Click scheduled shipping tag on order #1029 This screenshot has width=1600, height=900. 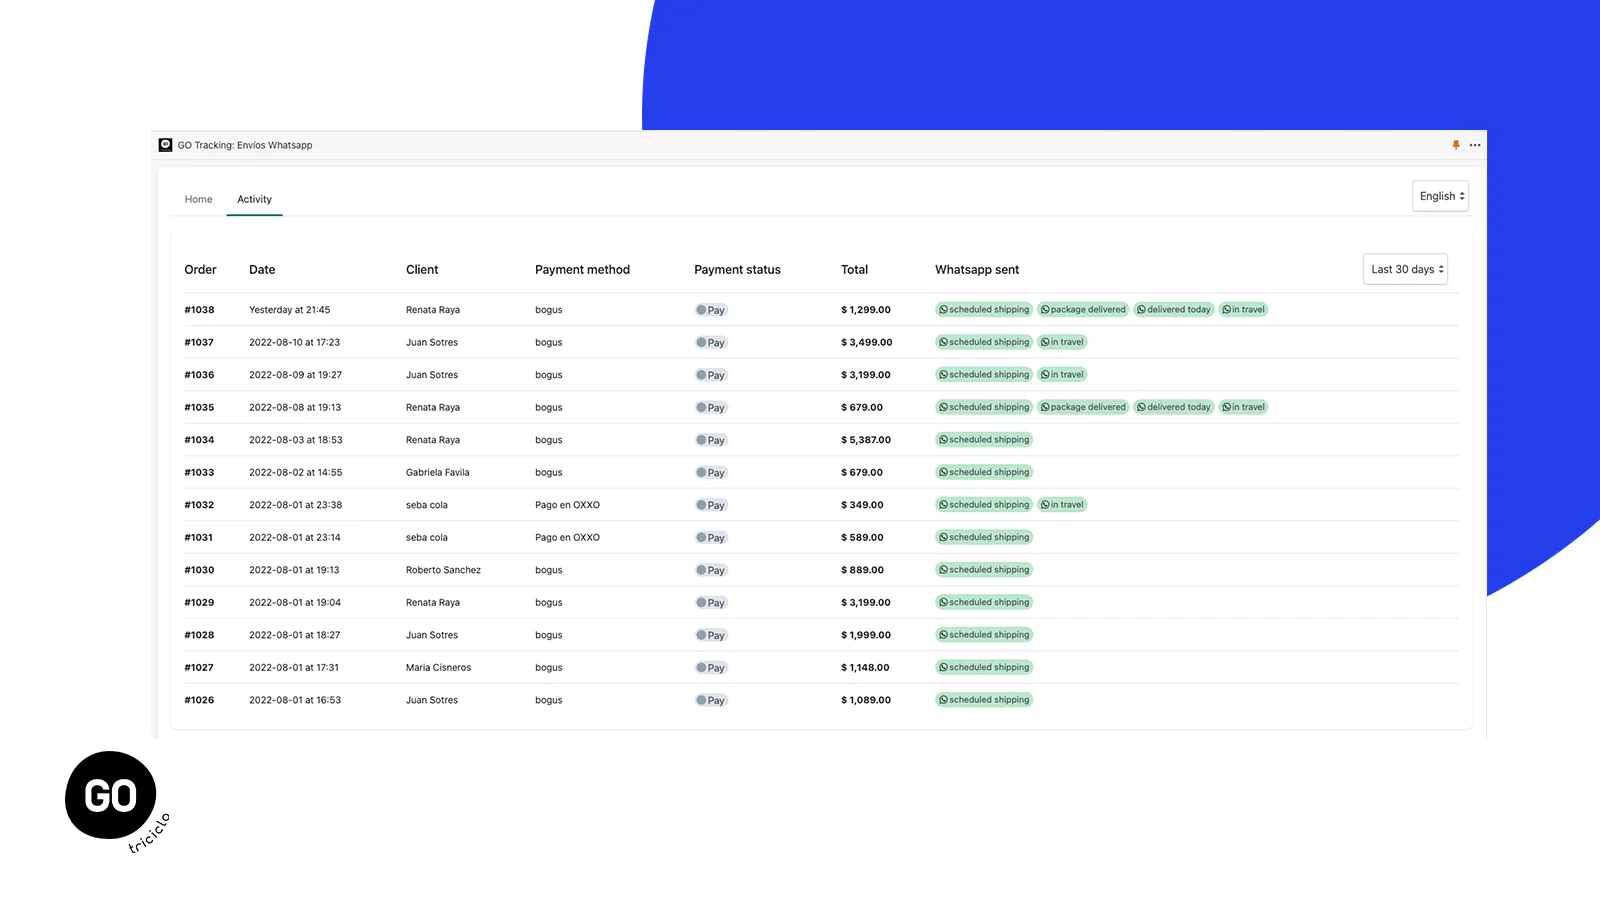pos(984,602)
